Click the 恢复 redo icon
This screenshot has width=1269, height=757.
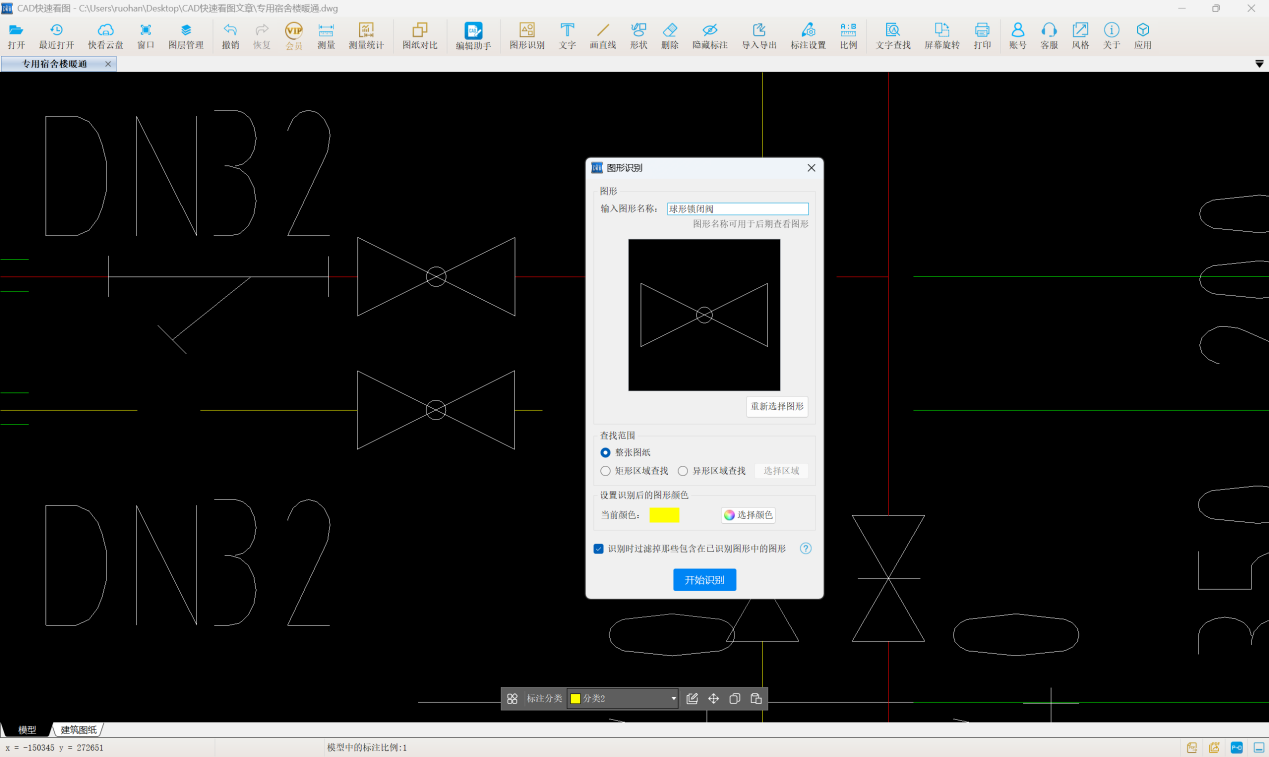[262, 36]
